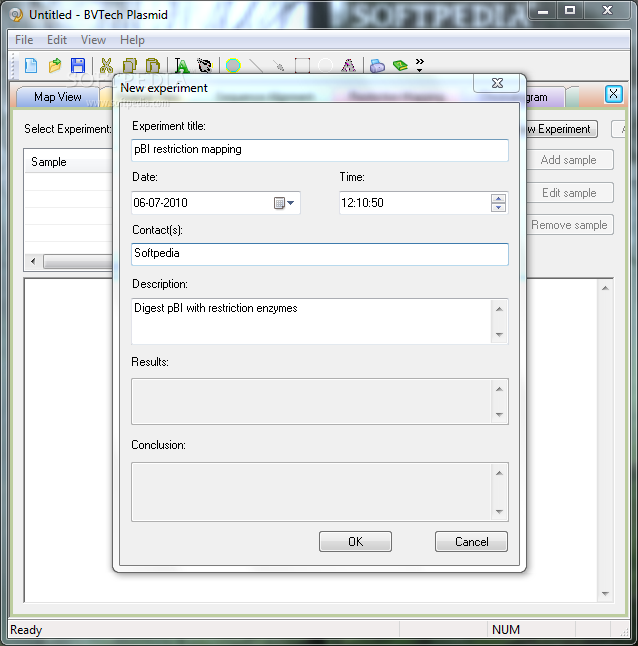Screen dimensions: 638x646
Task: Select the pointer select tool icon
Action: coord(204,66)
